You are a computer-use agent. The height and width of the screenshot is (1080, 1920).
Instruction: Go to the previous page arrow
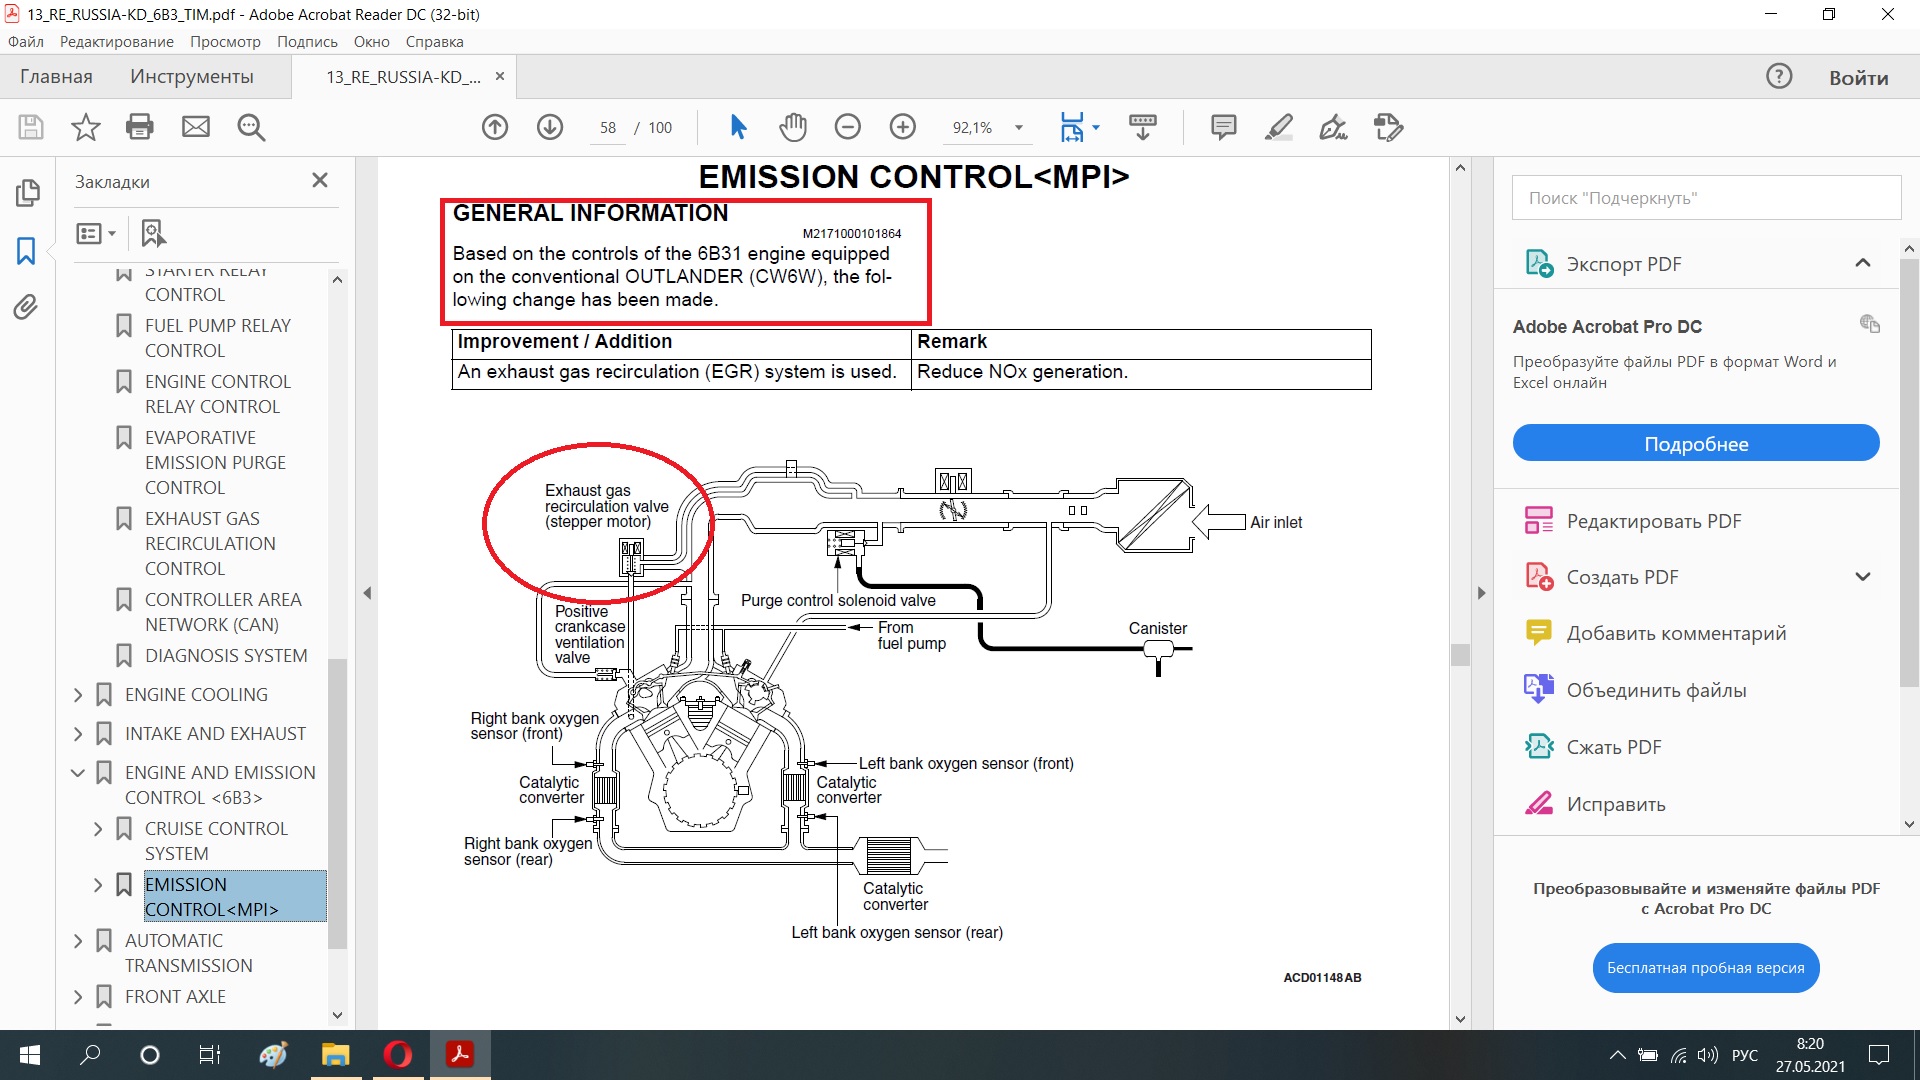tap(495, 127)
